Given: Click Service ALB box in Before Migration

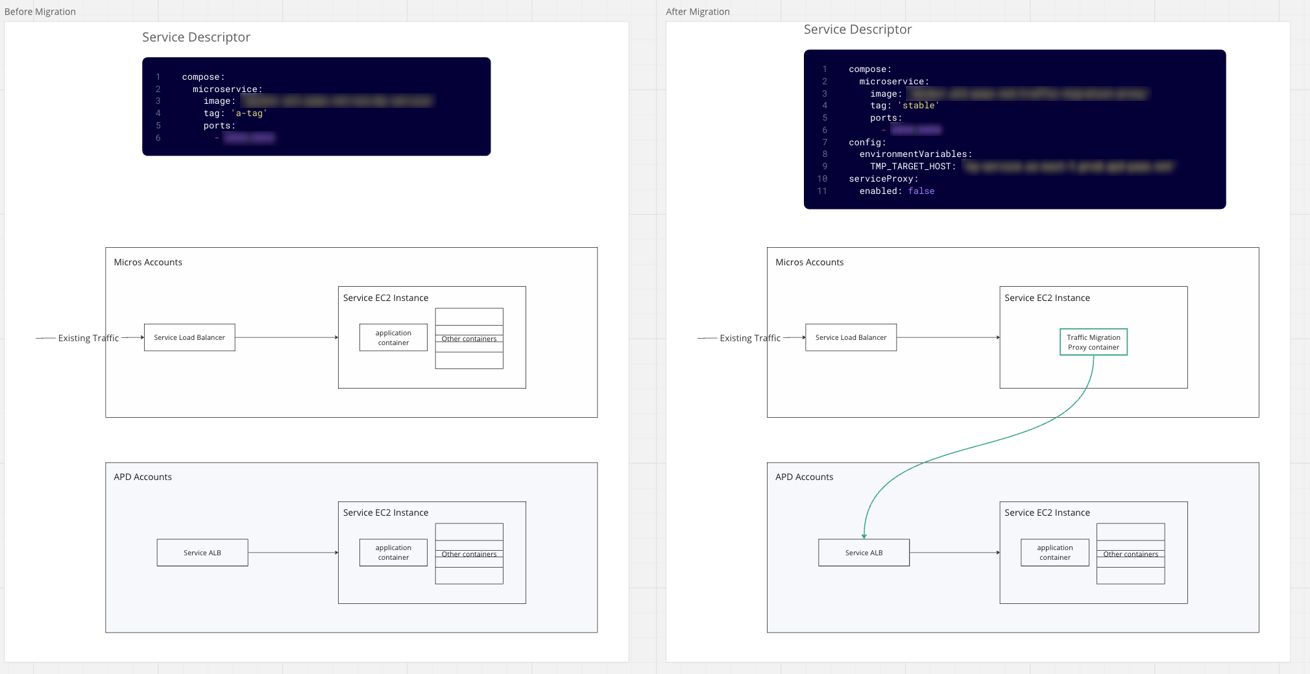Looking at the screenshot, I should click(x=202, y=553).
